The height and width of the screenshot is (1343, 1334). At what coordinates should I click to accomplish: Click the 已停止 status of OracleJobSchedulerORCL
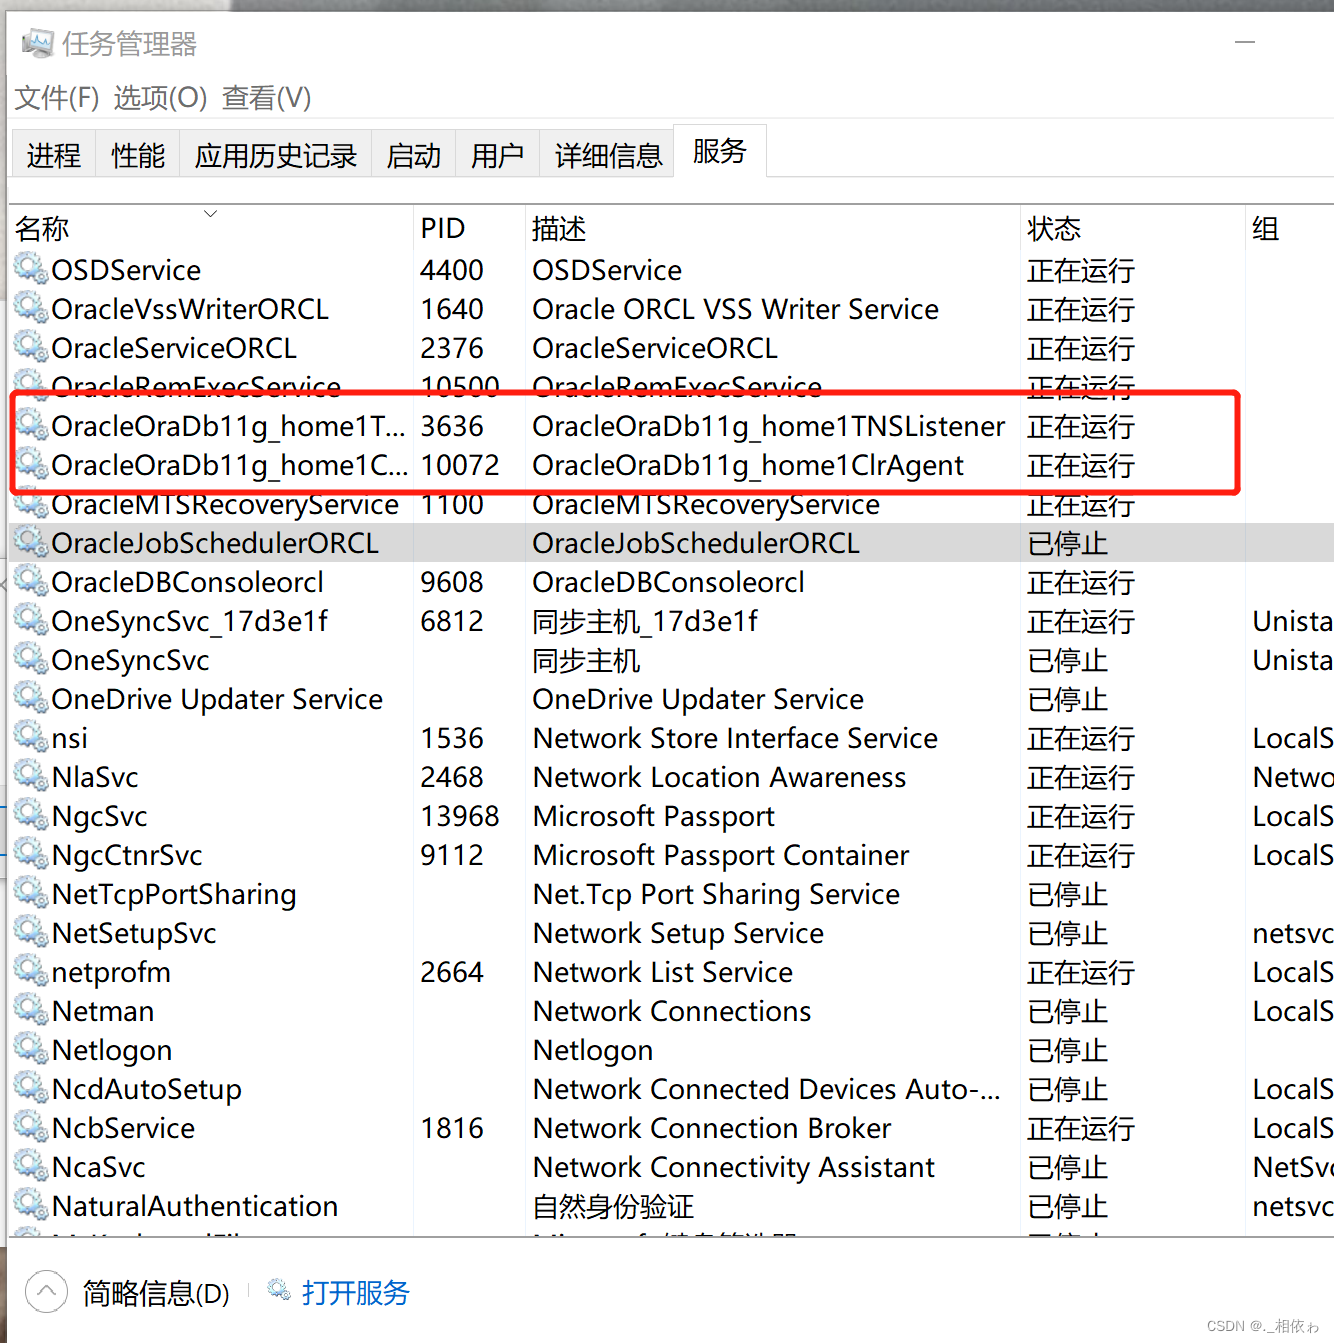click(x=1068, y=544)
